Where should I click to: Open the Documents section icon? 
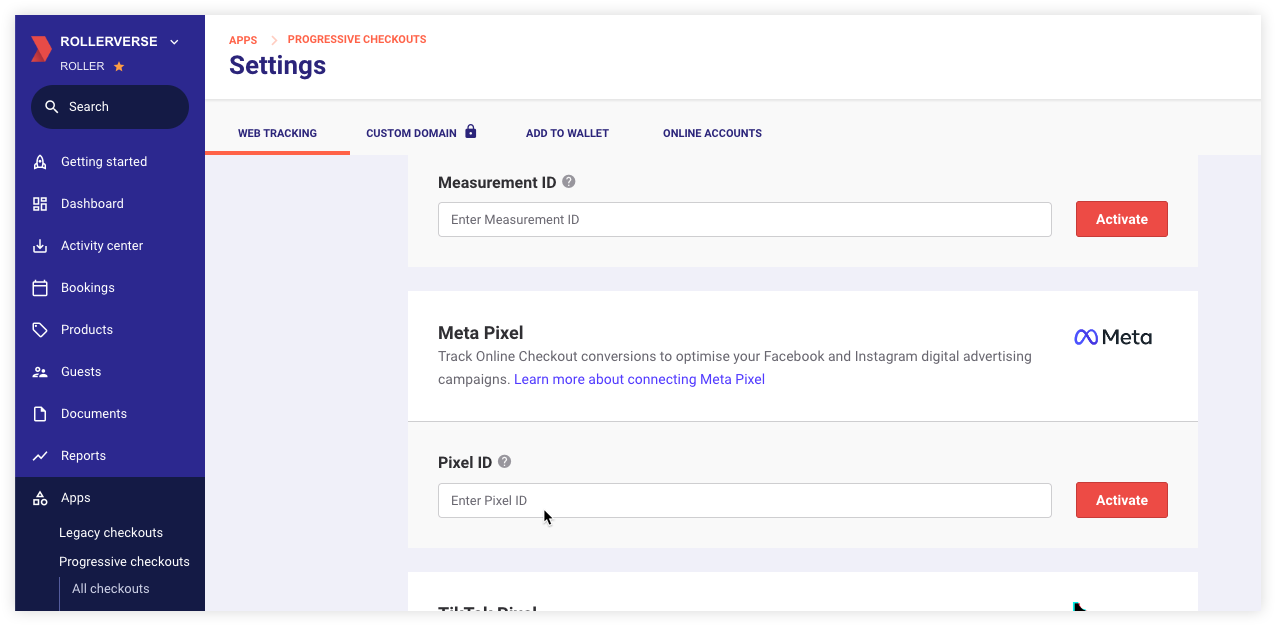click(x=40, y=413)
